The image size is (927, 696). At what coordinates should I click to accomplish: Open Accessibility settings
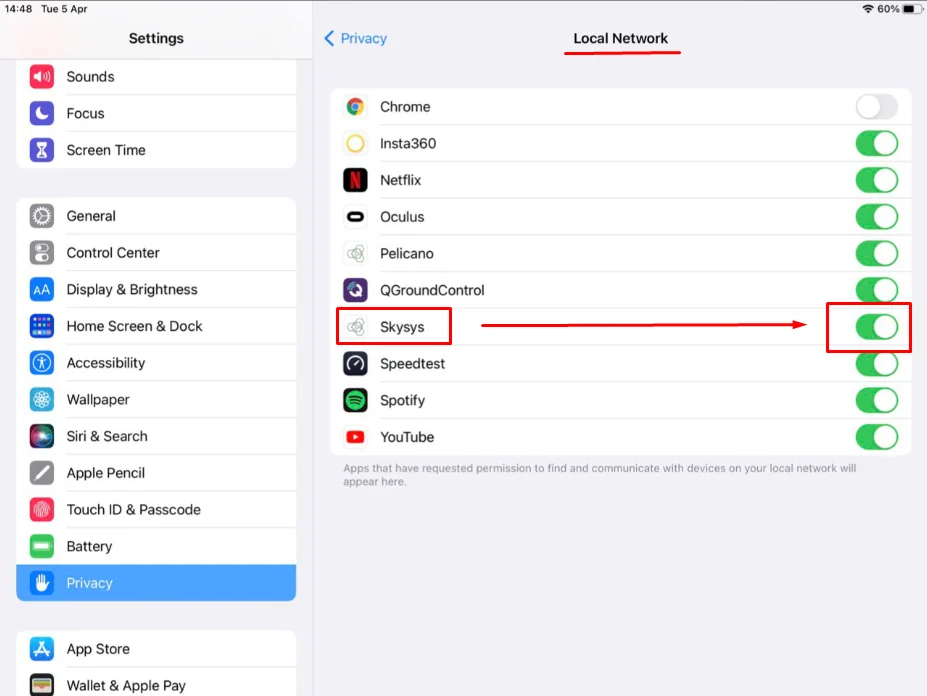tap(156, 363)
